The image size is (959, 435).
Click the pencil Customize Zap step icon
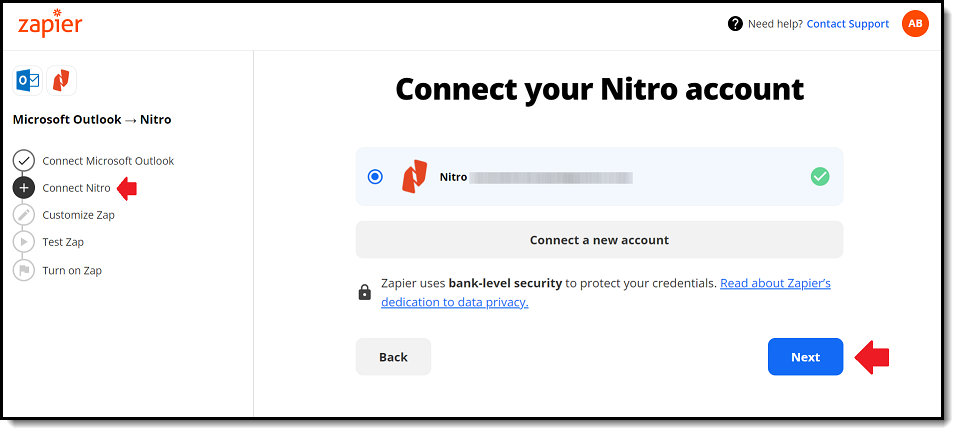coord(24,215)
